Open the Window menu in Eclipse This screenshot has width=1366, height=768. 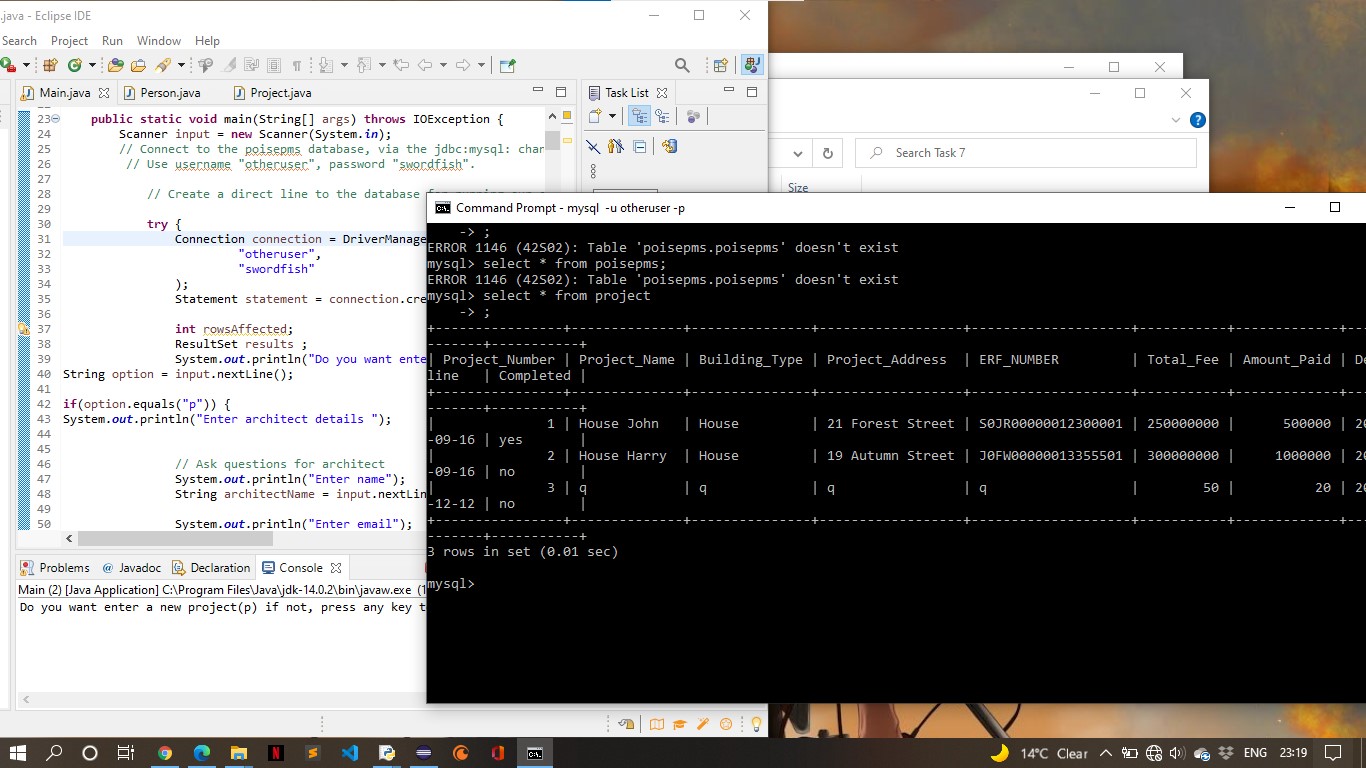(x=159, y=41)
